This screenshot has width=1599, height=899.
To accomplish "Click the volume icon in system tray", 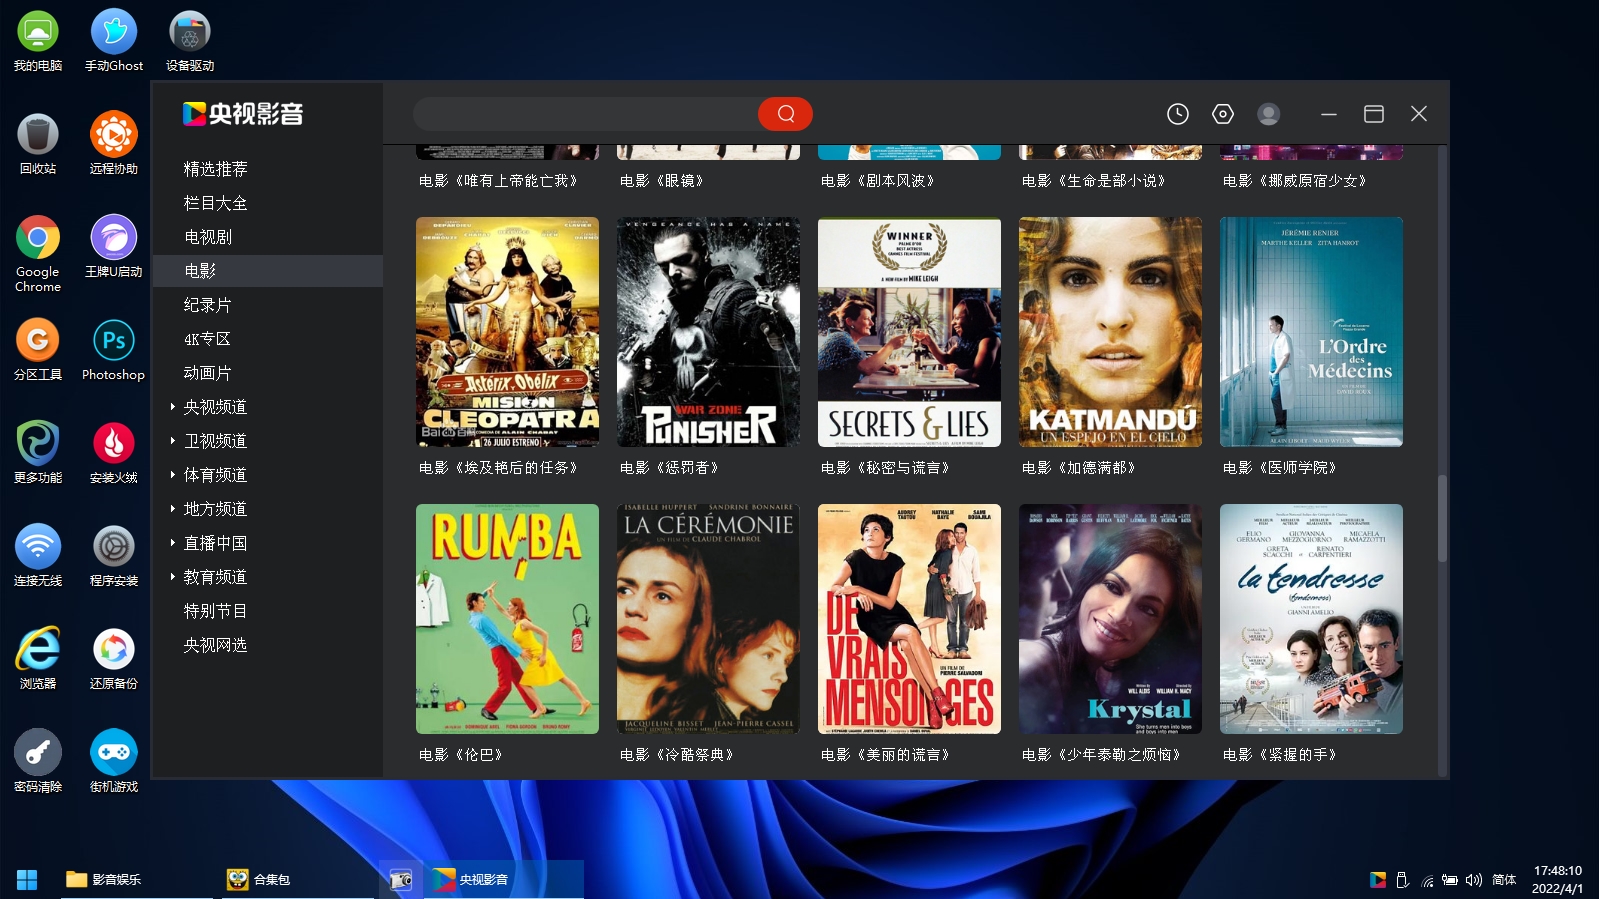I will coord(1473,880).
